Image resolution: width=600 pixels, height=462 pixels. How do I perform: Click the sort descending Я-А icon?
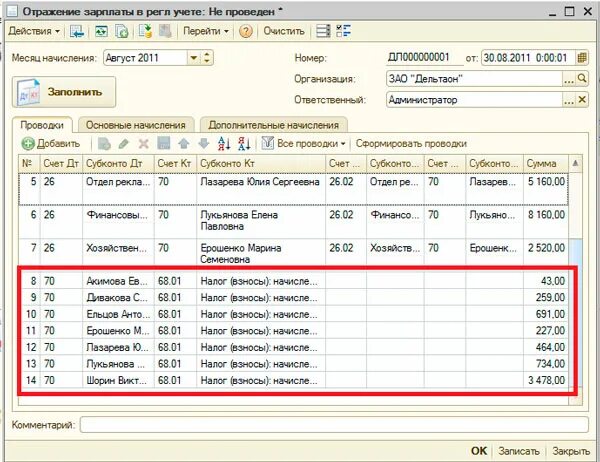[x=244, y=144]
